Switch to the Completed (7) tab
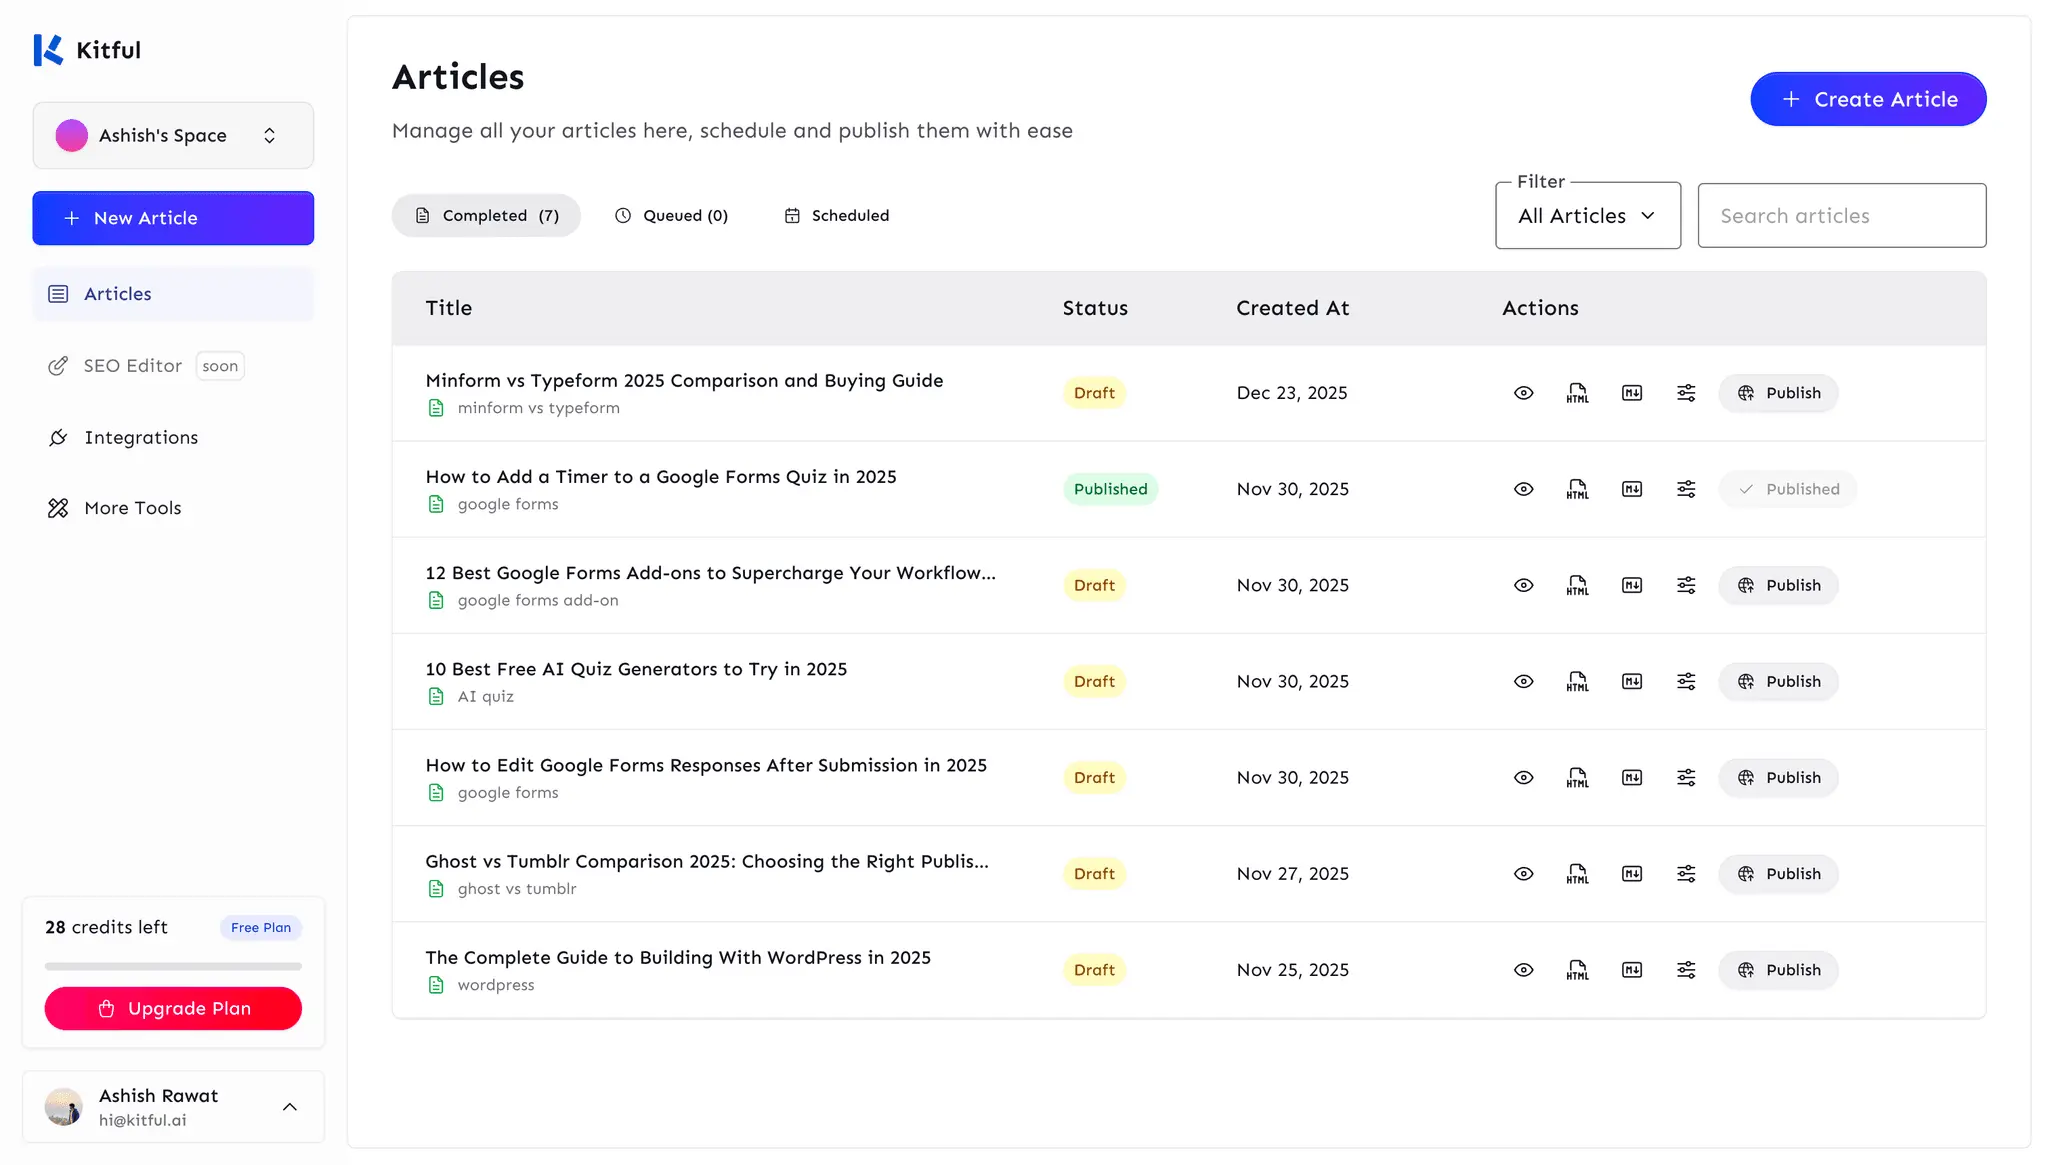The height and width of the screenshot is (1165, 2048). point(486,215)
